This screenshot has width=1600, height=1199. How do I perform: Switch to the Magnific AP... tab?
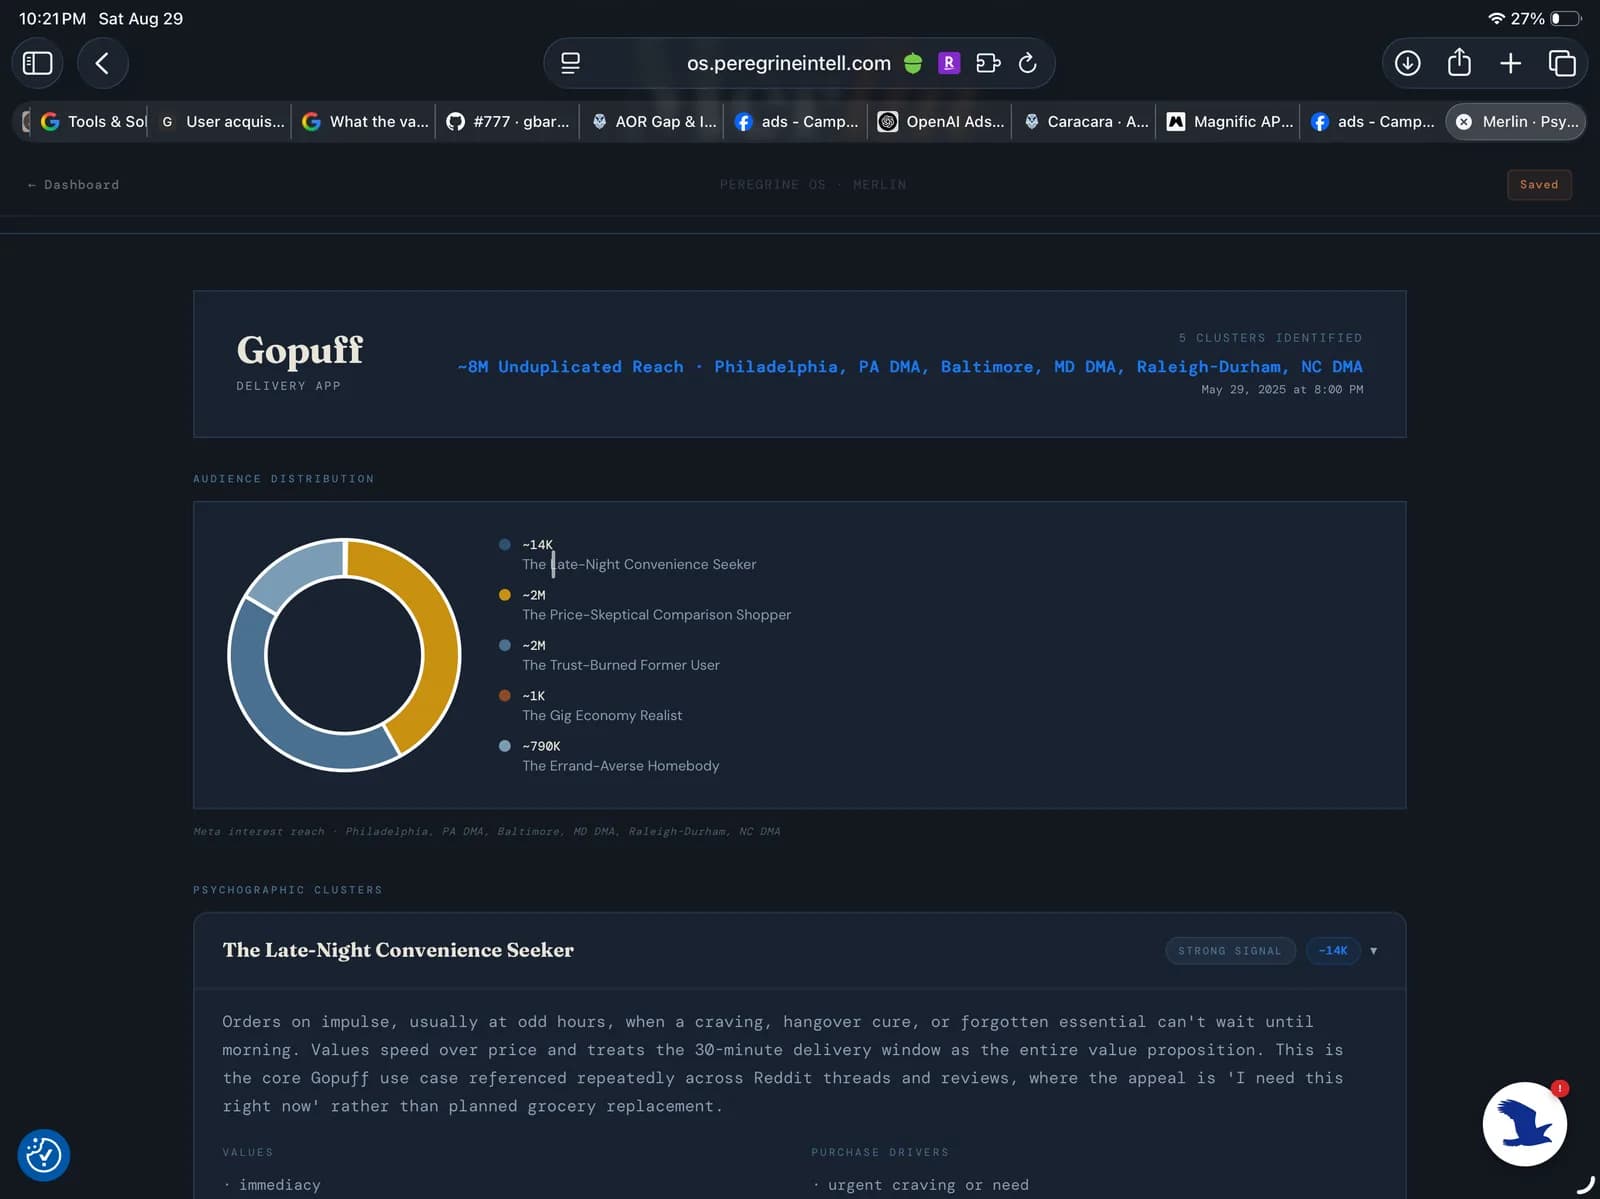pos(1229,121)
